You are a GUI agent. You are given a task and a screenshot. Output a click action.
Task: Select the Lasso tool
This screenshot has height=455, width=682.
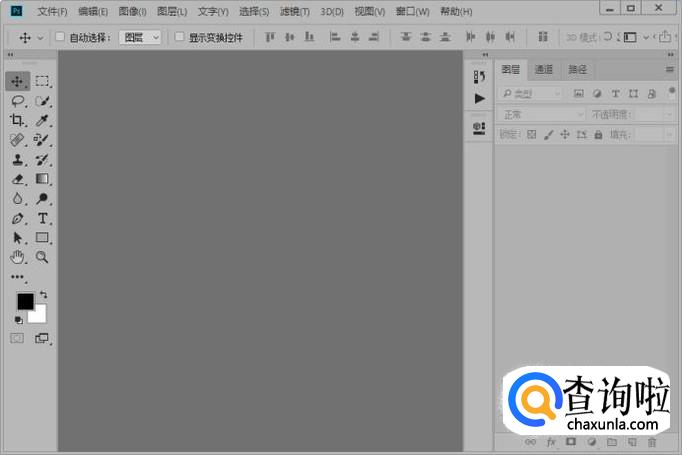17,101
